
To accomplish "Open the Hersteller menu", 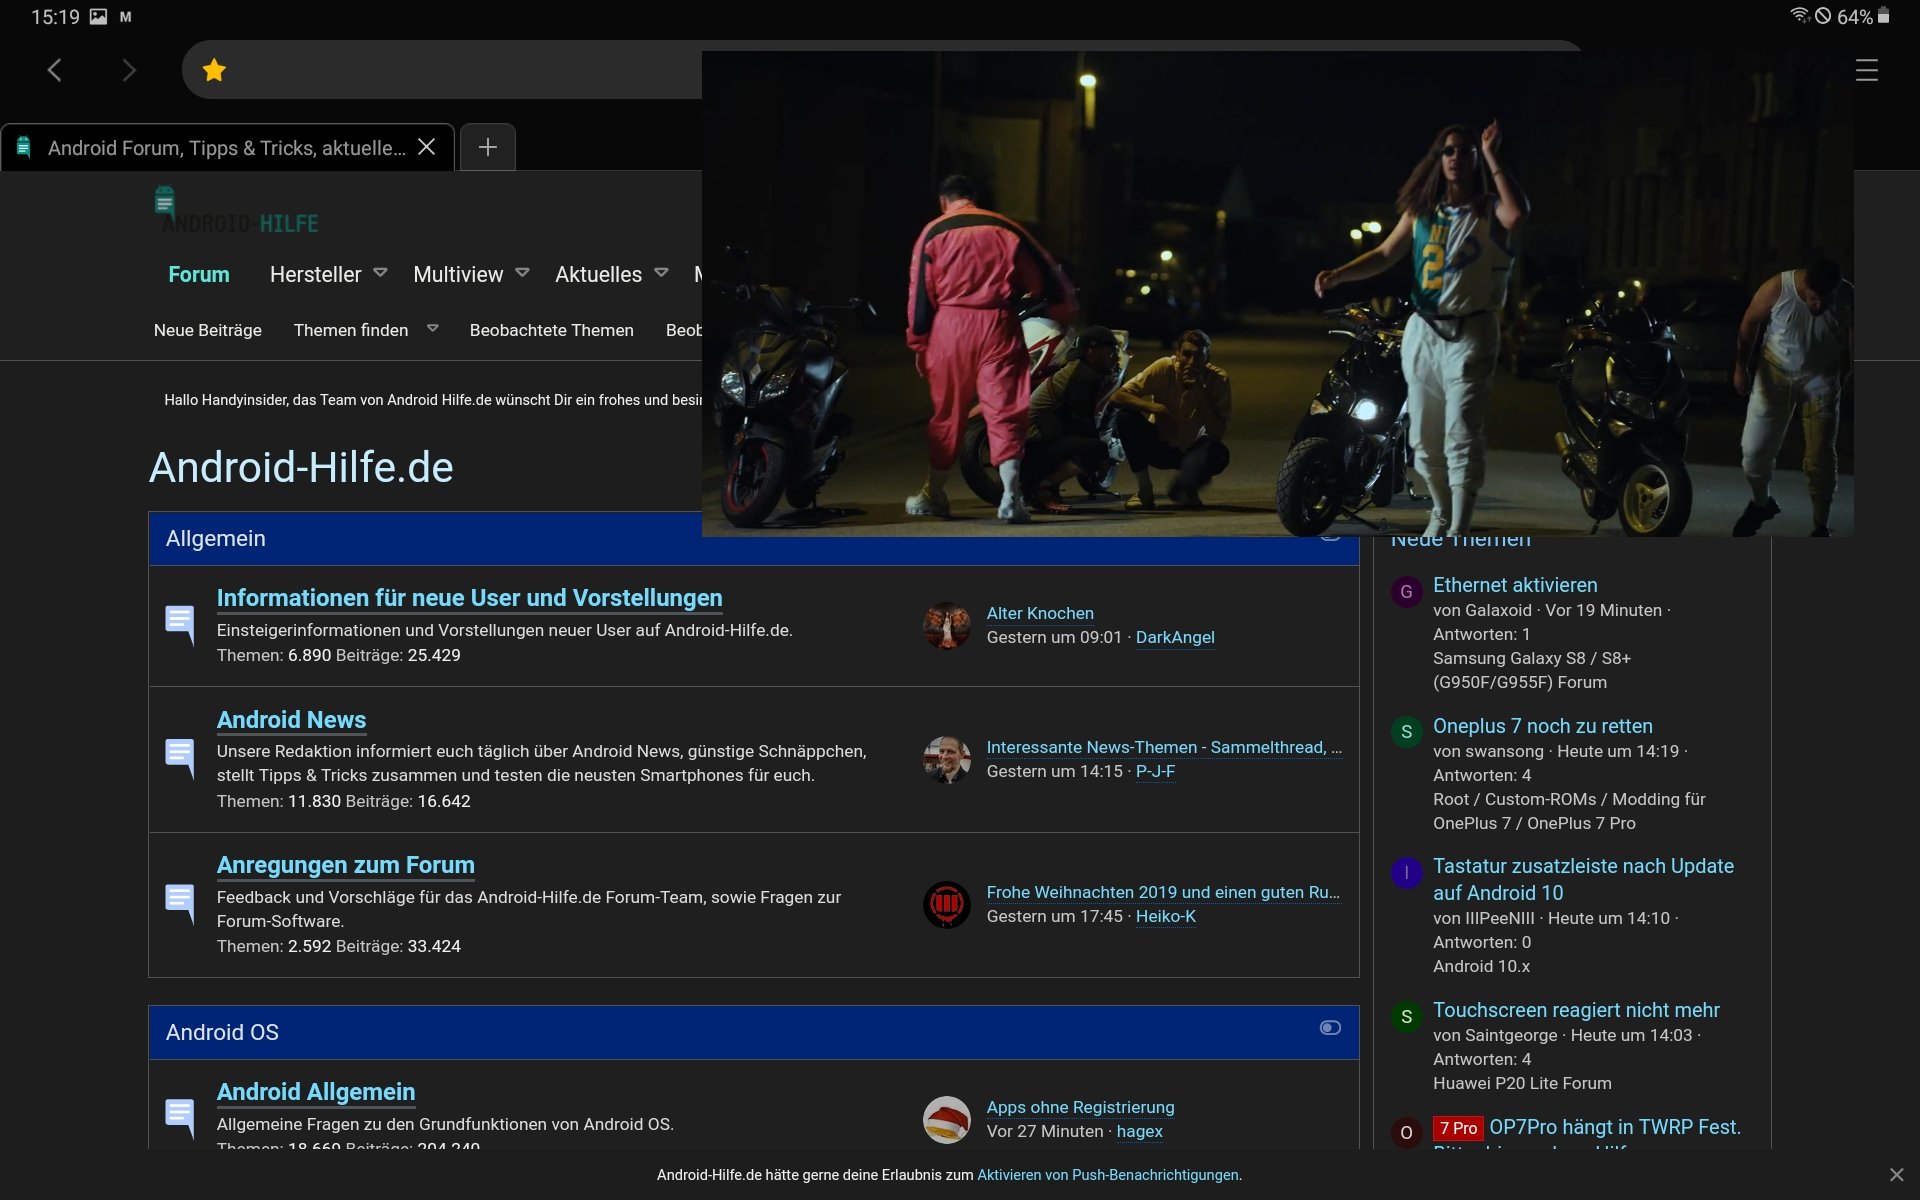I will [315, 274].
